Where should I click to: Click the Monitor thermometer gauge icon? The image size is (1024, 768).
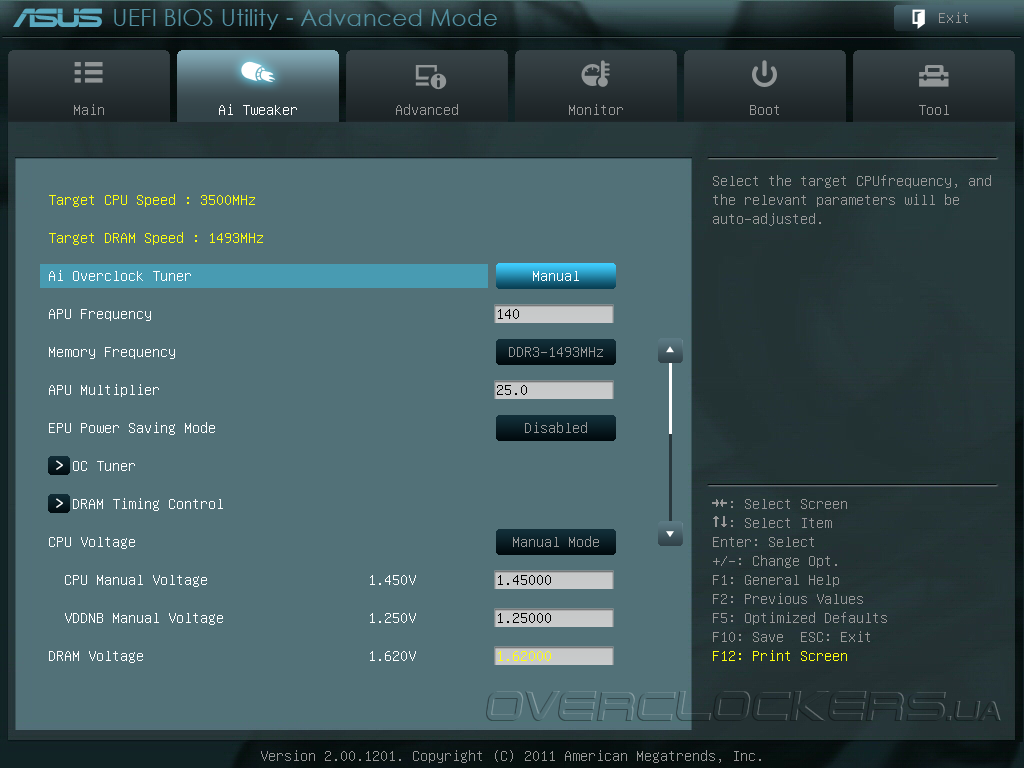pos(596,74)
